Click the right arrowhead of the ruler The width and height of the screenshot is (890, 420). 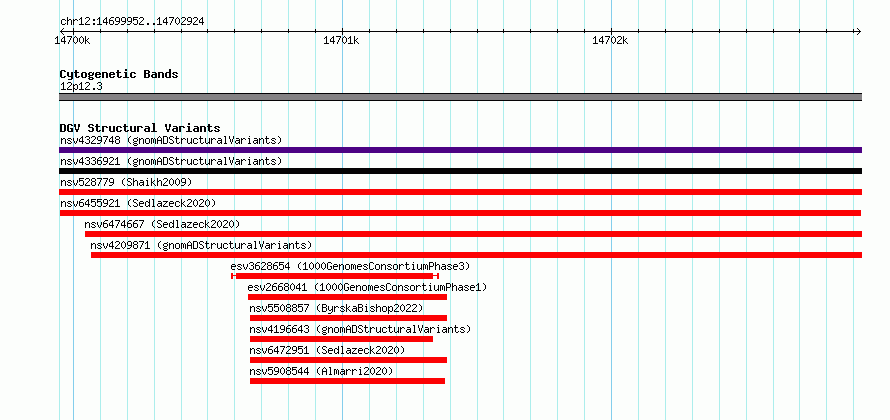click(x=858, y=31)
